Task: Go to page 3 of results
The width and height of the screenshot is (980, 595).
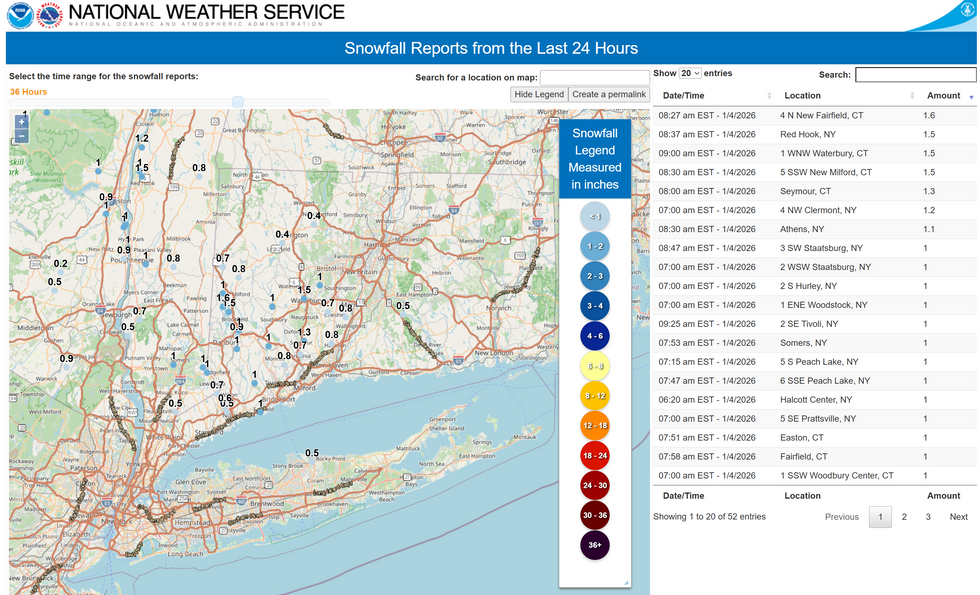Action: pos(928,517)
